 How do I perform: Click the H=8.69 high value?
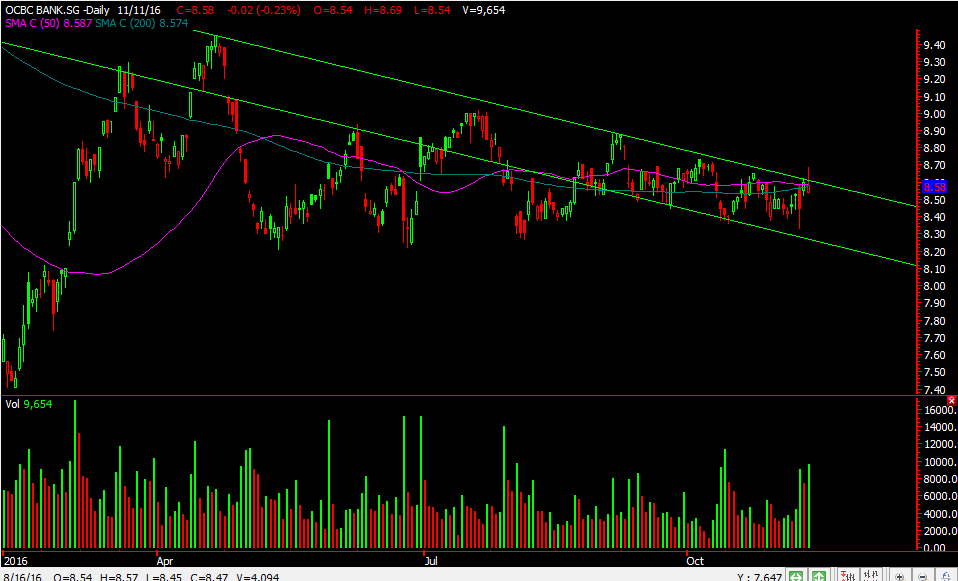383,10
